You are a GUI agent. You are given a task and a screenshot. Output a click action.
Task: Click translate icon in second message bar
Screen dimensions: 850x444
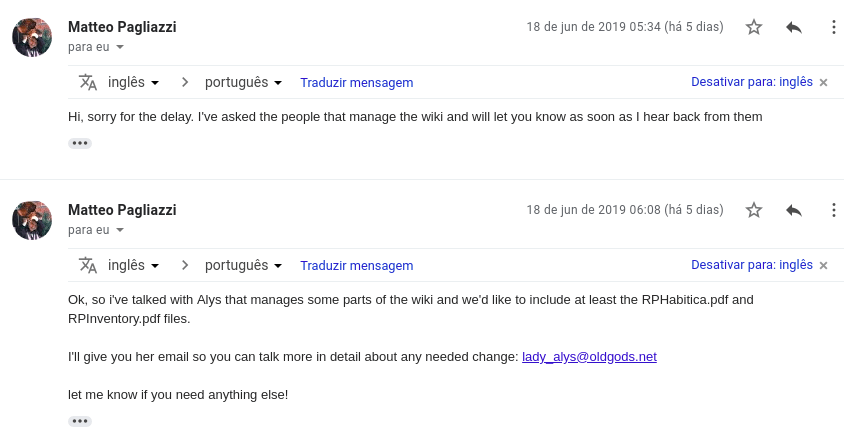[88, 266]
